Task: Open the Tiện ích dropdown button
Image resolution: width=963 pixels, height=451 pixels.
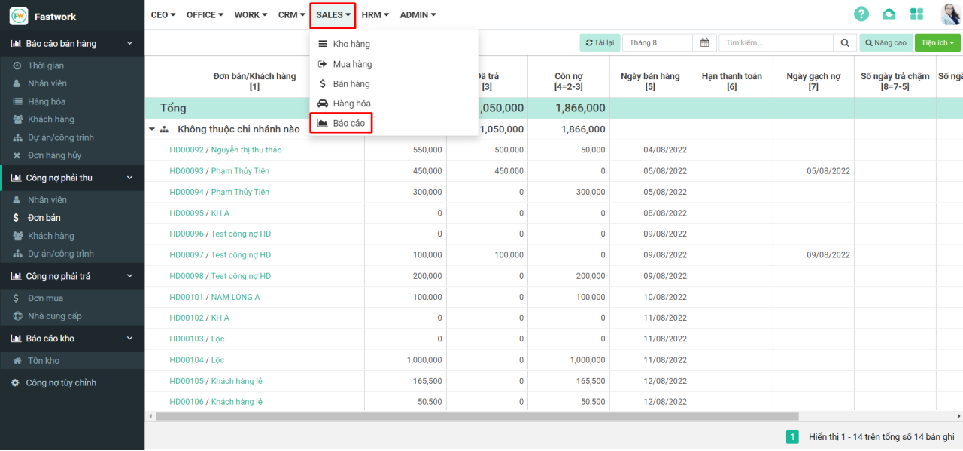Action: [937, 43]
